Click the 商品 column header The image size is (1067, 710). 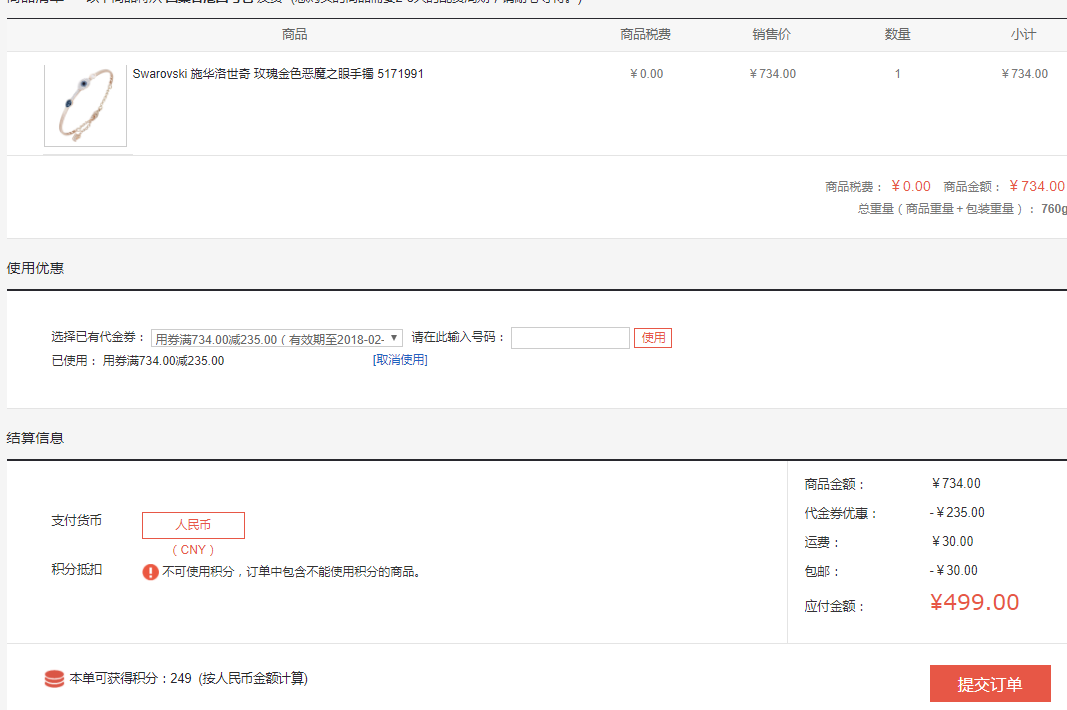(295, 35)
